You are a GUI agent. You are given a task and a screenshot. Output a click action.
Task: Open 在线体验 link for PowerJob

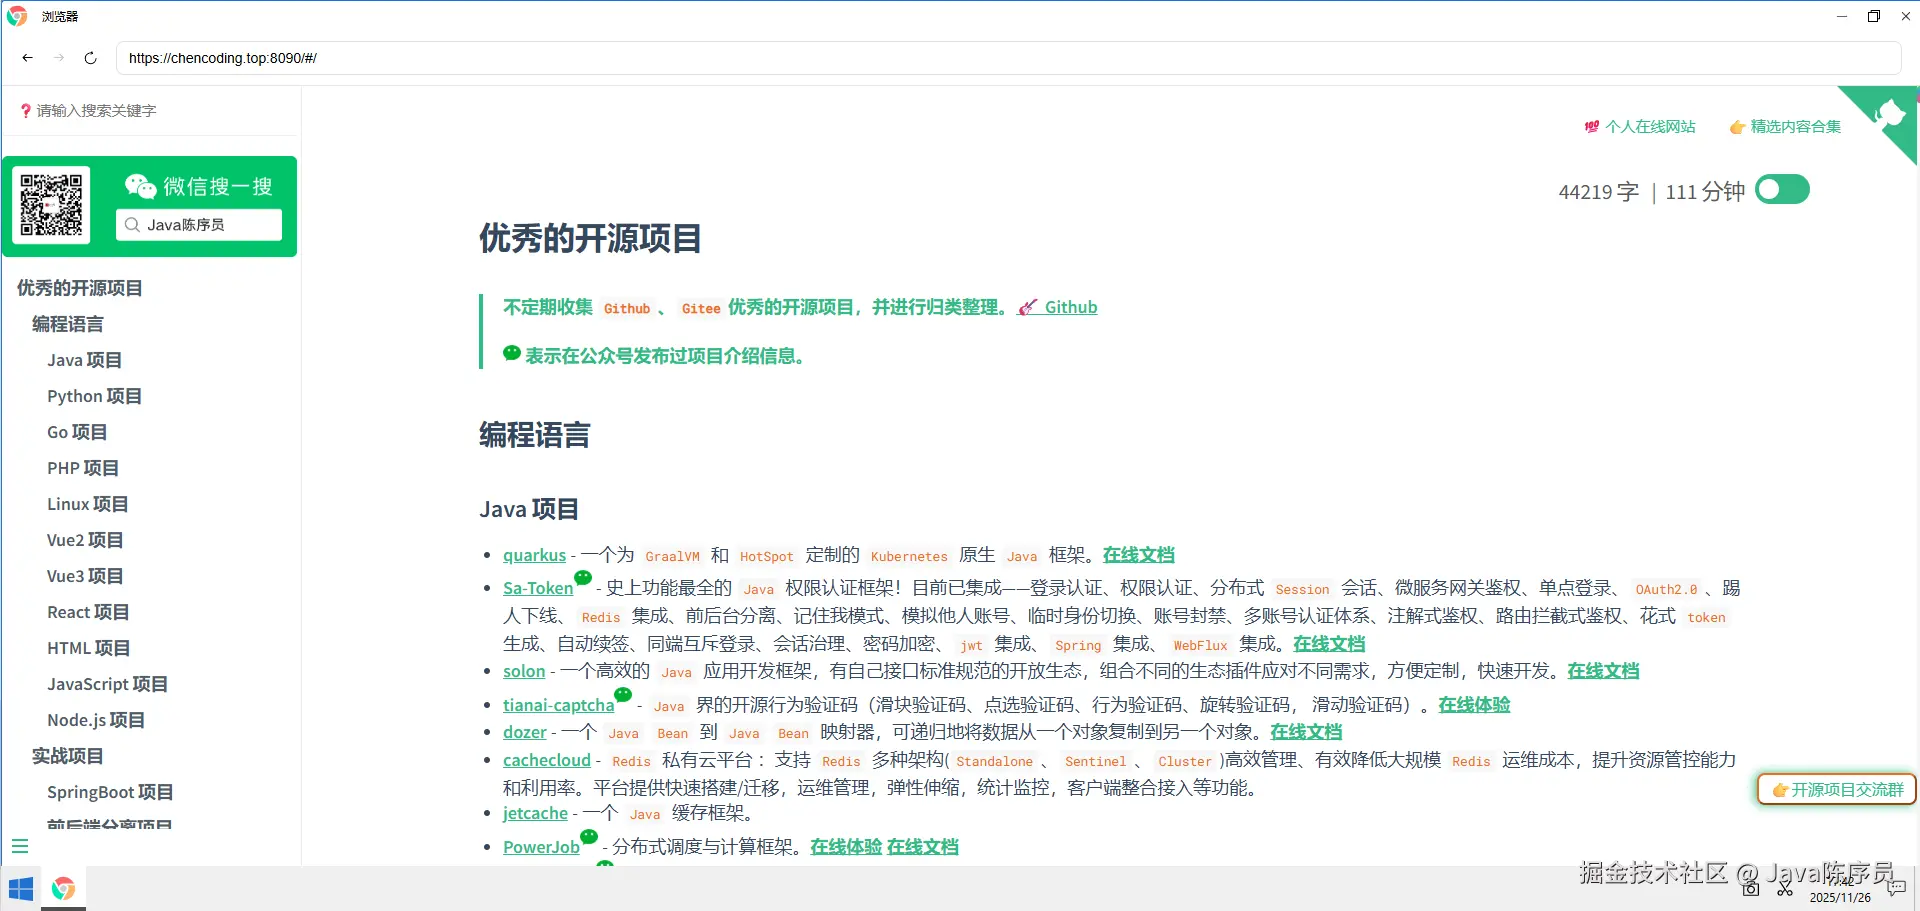pos(846,847)
